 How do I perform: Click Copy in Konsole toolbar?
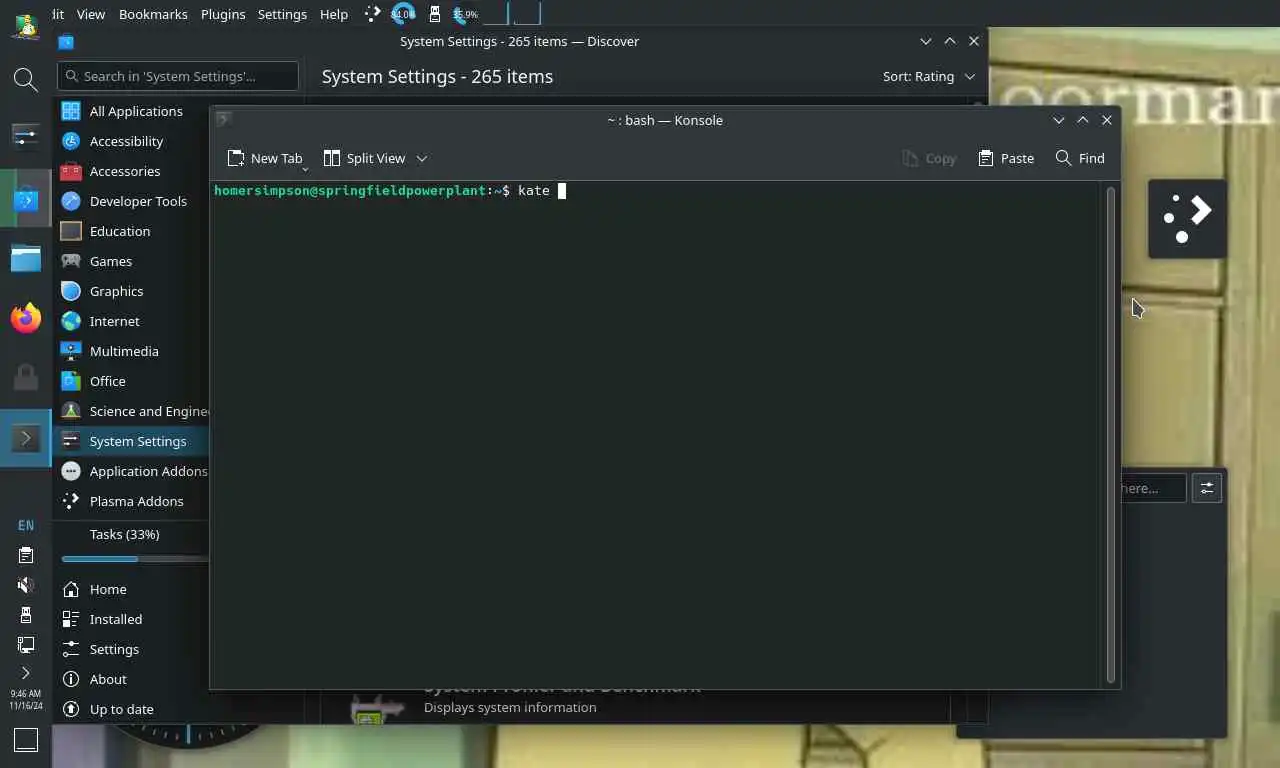pos(929,158)
